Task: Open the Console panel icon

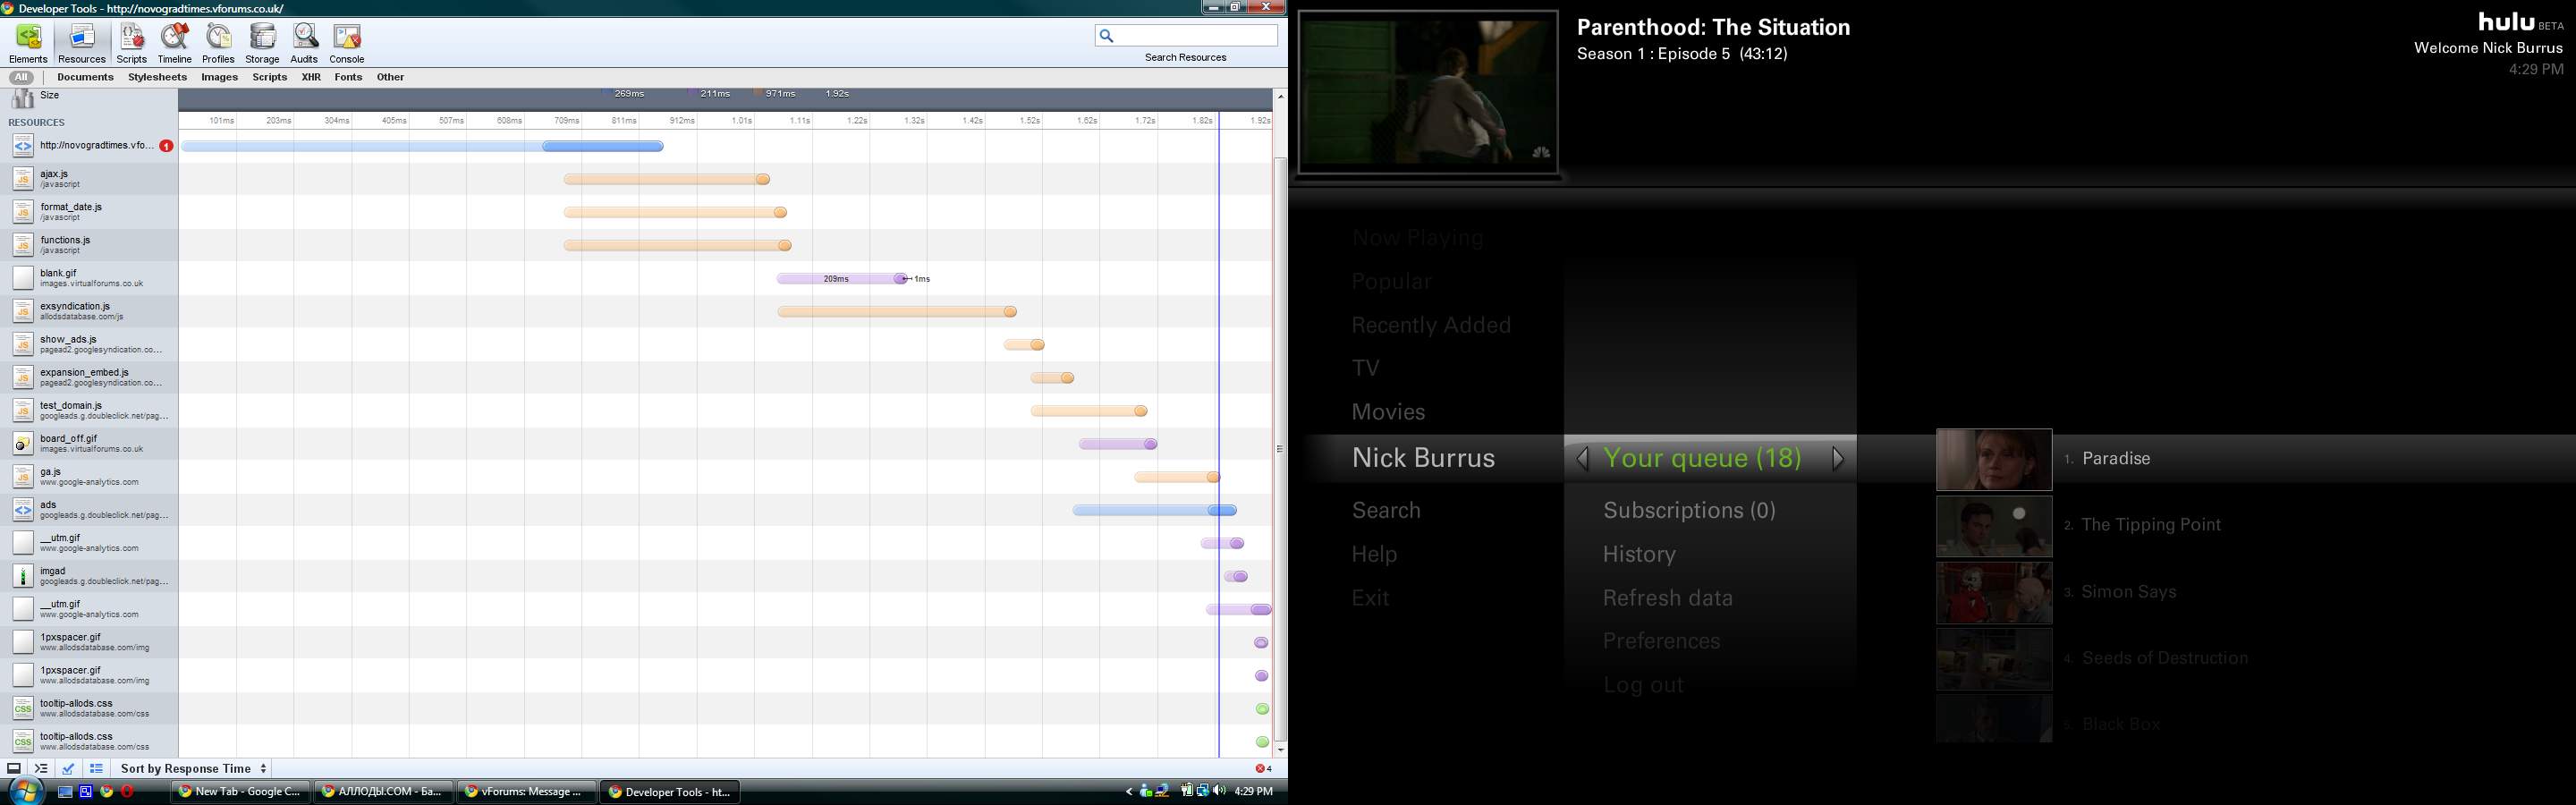Action: (347, 44)
